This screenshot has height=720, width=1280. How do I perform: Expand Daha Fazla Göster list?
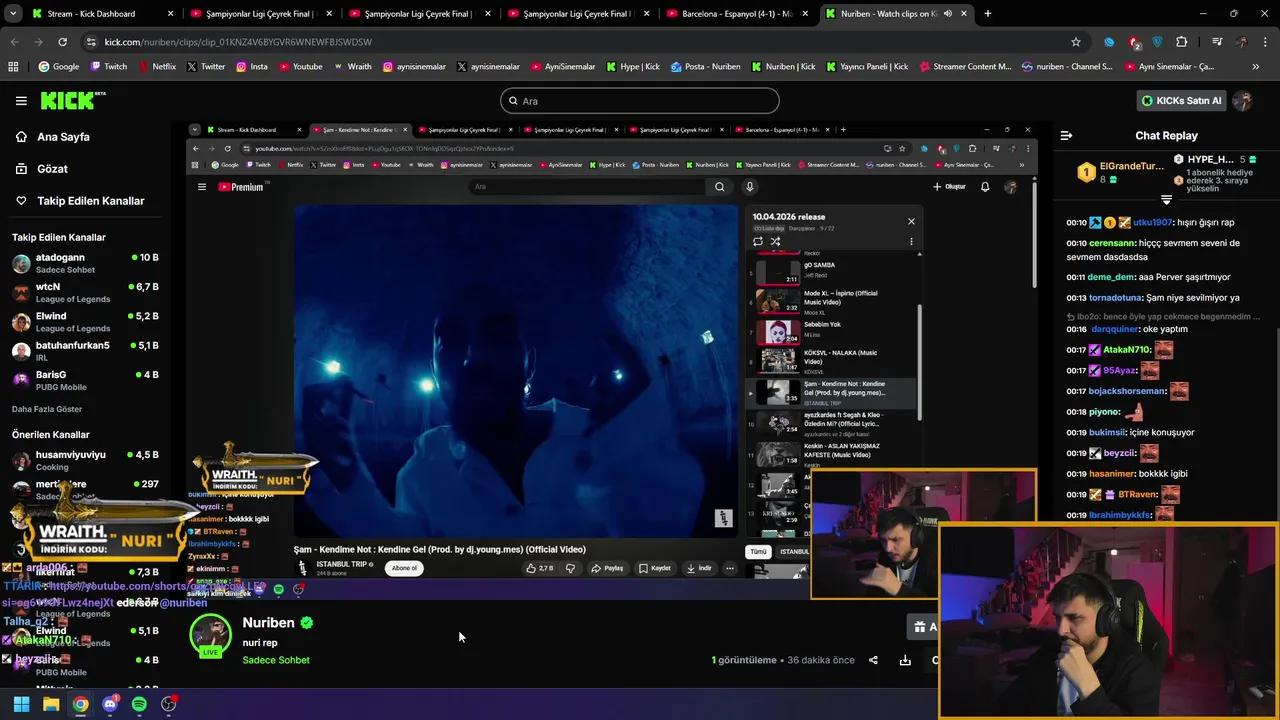click(47, 409)
